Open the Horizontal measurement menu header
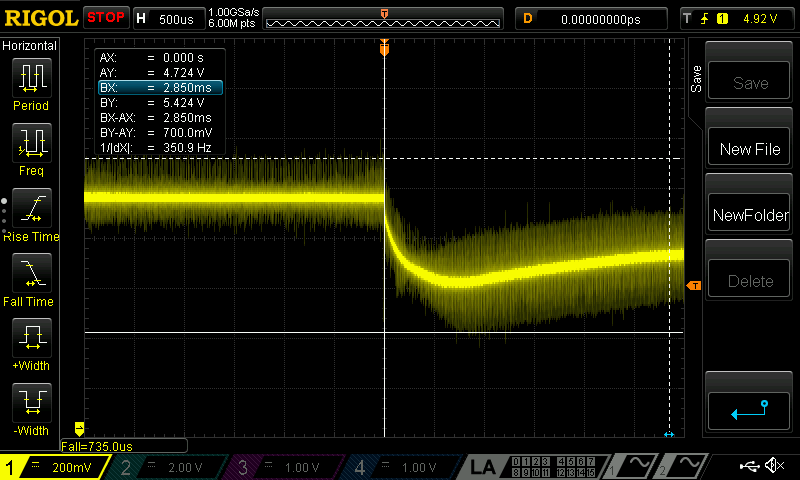800x480 pixels. 31,46
